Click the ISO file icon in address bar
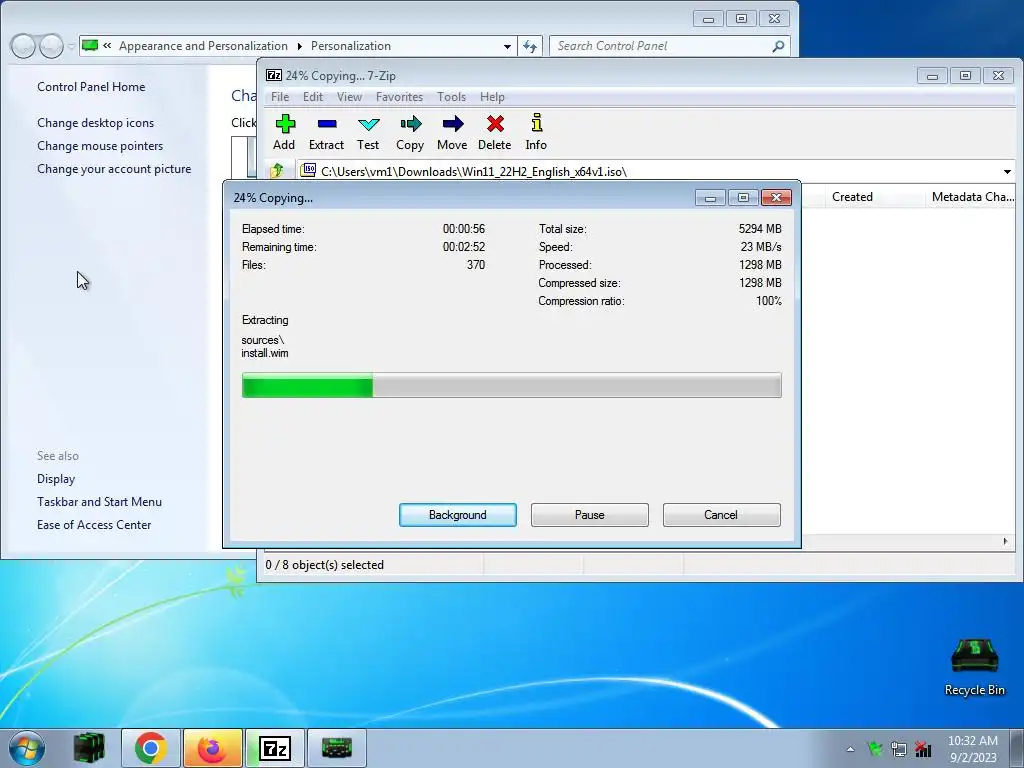Viewport: 1024px width, 768px height. [308, 170]
